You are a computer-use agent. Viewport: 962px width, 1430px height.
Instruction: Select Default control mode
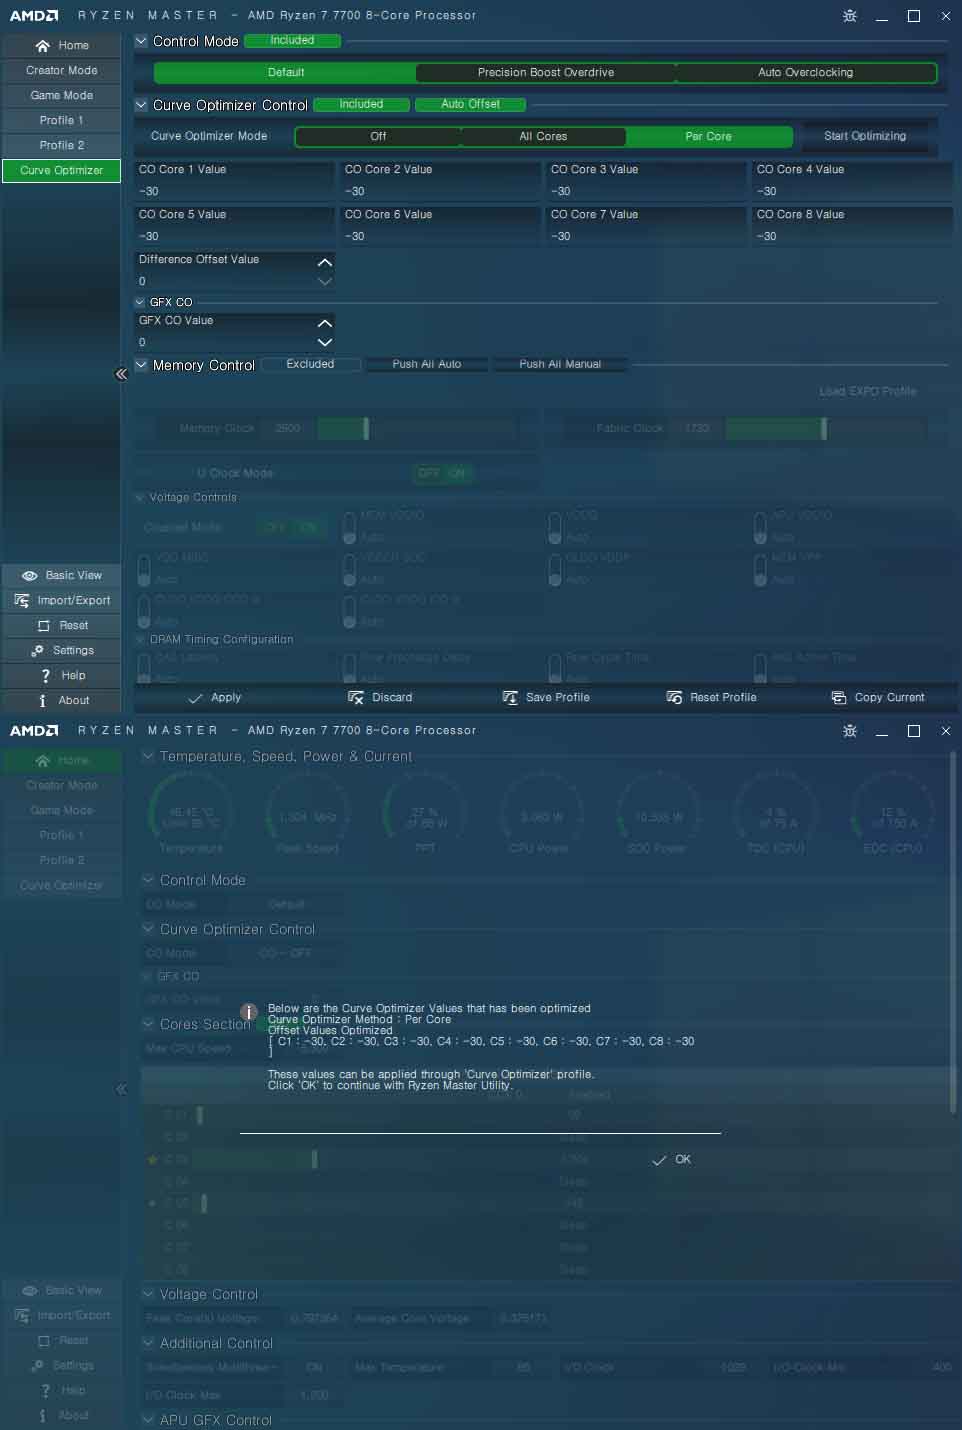[x=286, y=73]
